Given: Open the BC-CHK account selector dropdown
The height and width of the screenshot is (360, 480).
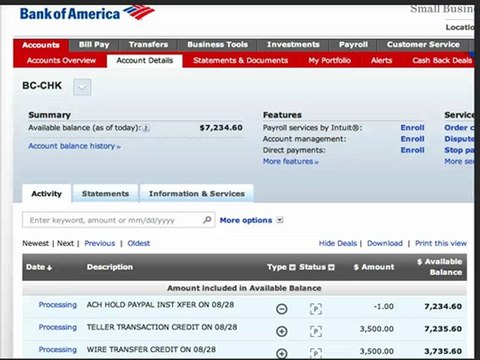Looking at the screenshot, I should click(x=82, y=87).
